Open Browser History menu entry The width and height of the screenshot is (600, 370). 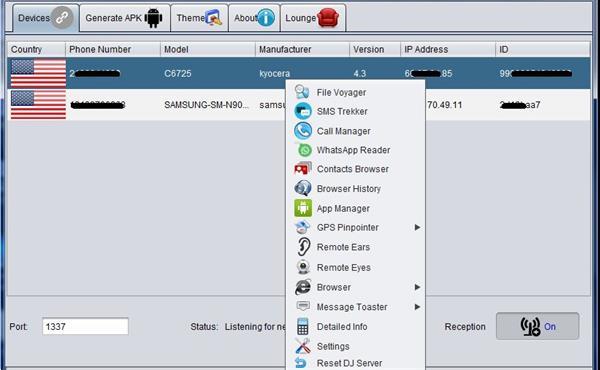(355, 189)
